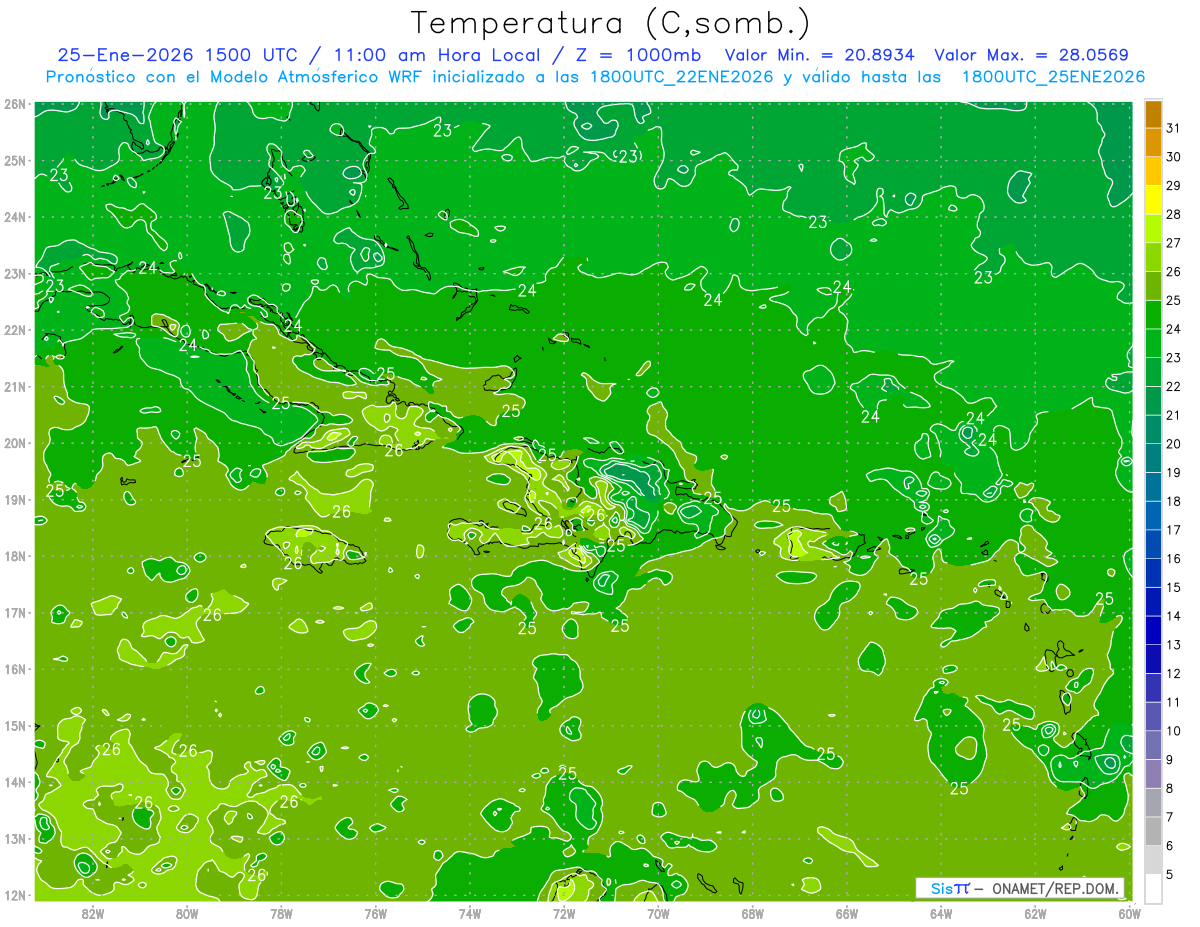Click the 26N latitude axis label
Screen dimensions: 1200x927
(14, 104)
